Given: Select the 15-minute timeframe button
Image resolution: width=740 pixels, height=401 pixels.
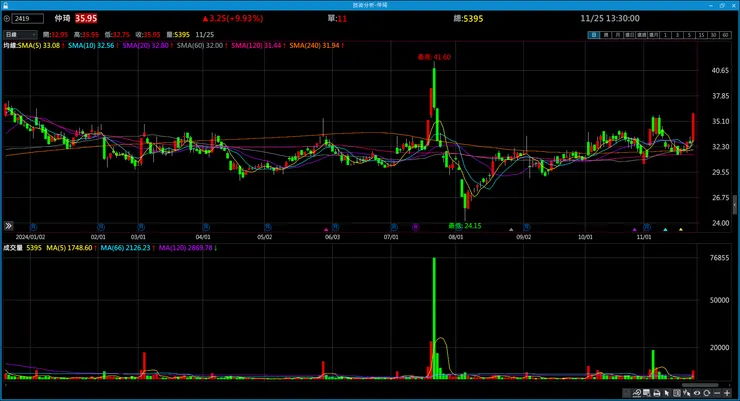Looking at the screenshot, I should click(701, 35).
